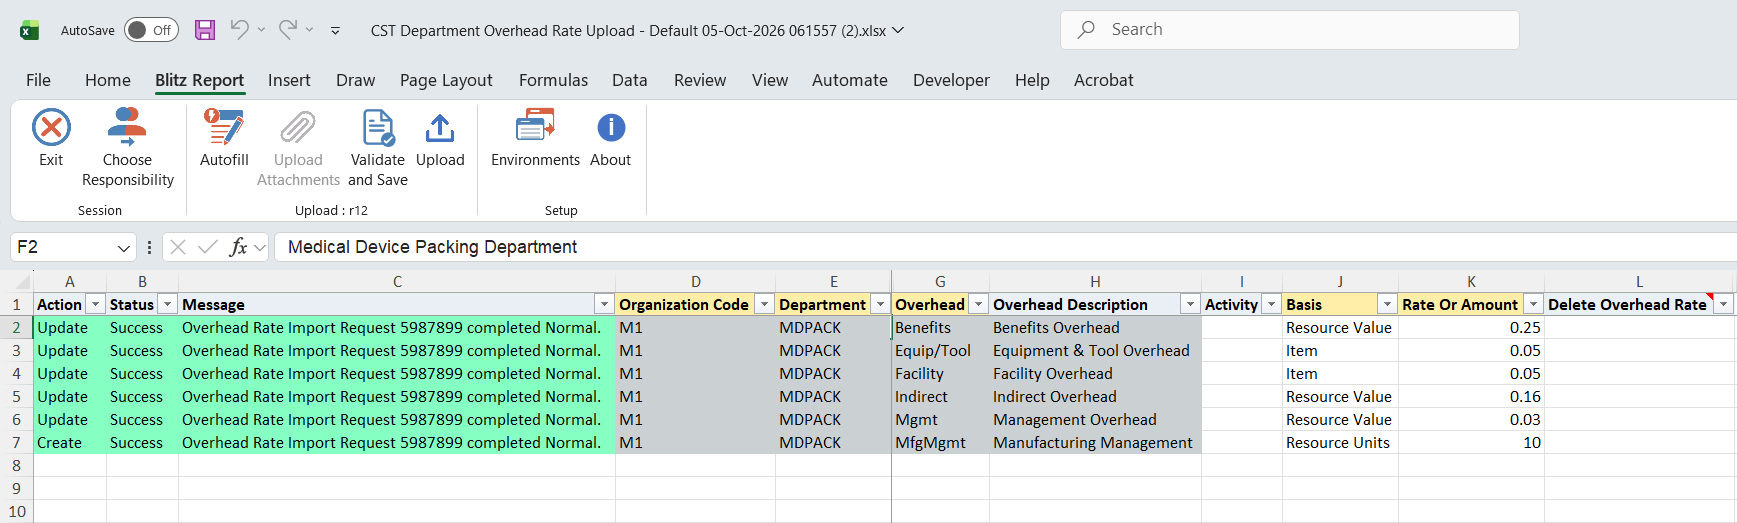Switch to the Developer tab
This screenshot has height=523, width=1737.
tap(951, 80)
